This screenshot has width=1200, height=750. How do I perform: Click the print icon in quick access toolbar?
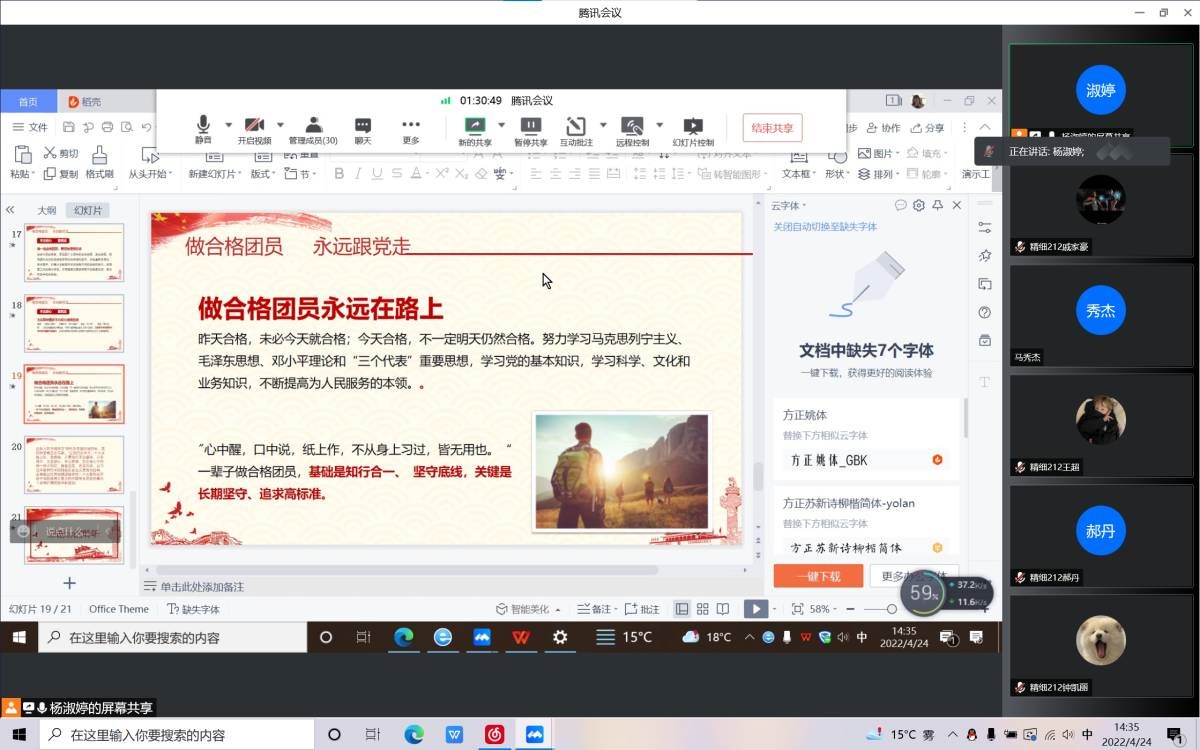tap(107, 127)
